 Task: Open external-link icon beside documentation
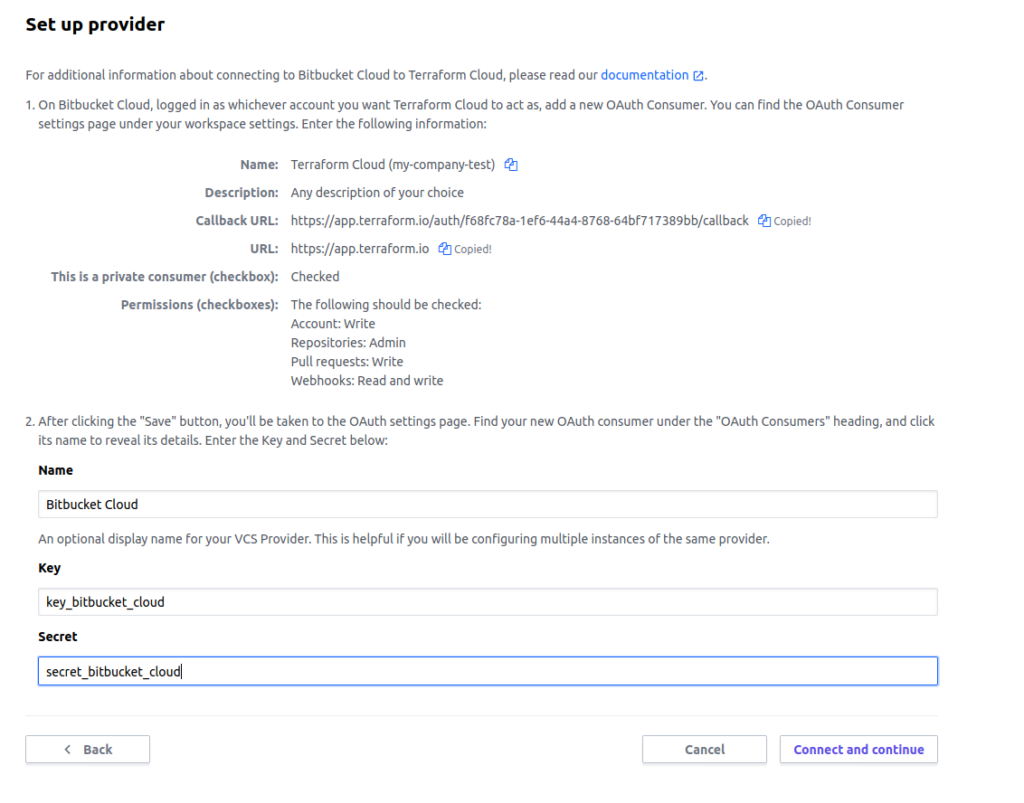click(698, 76)
